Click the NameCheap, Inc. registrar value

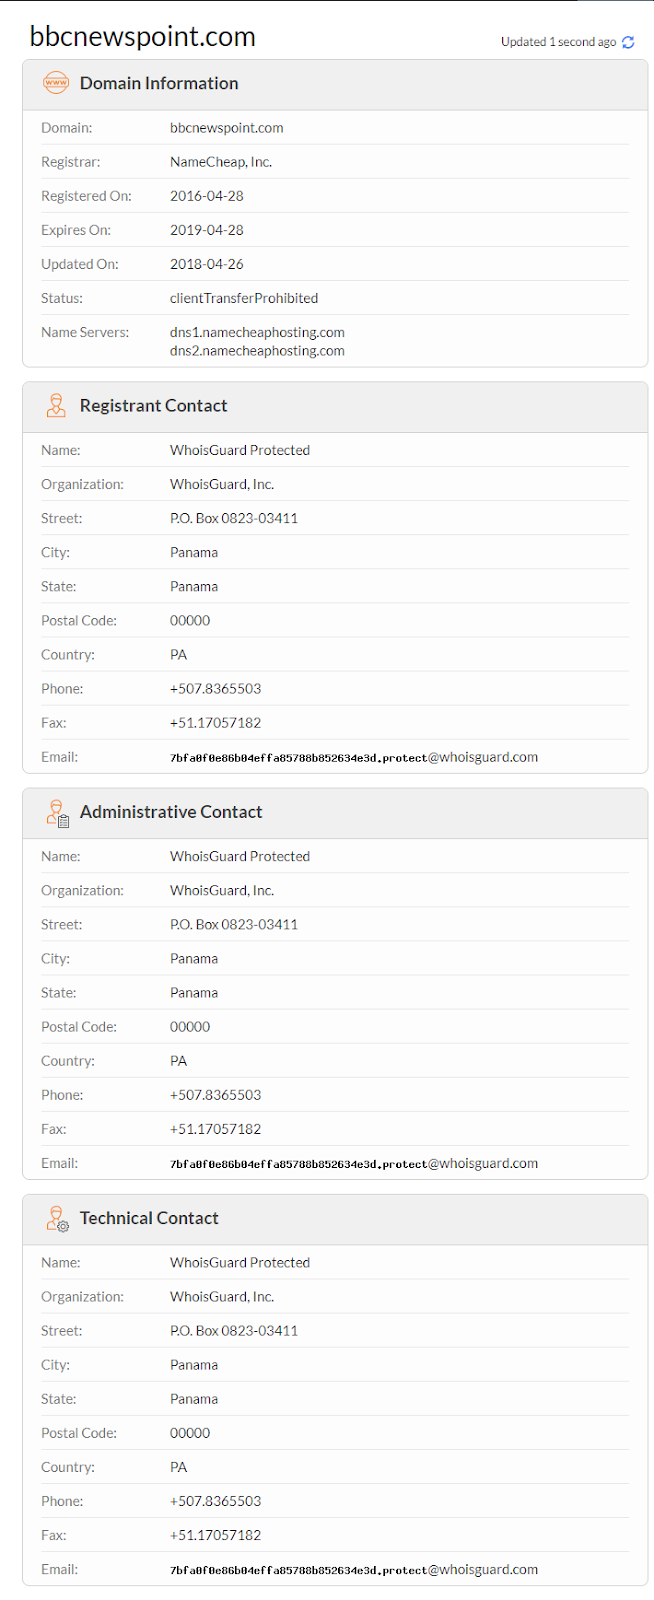221,162
